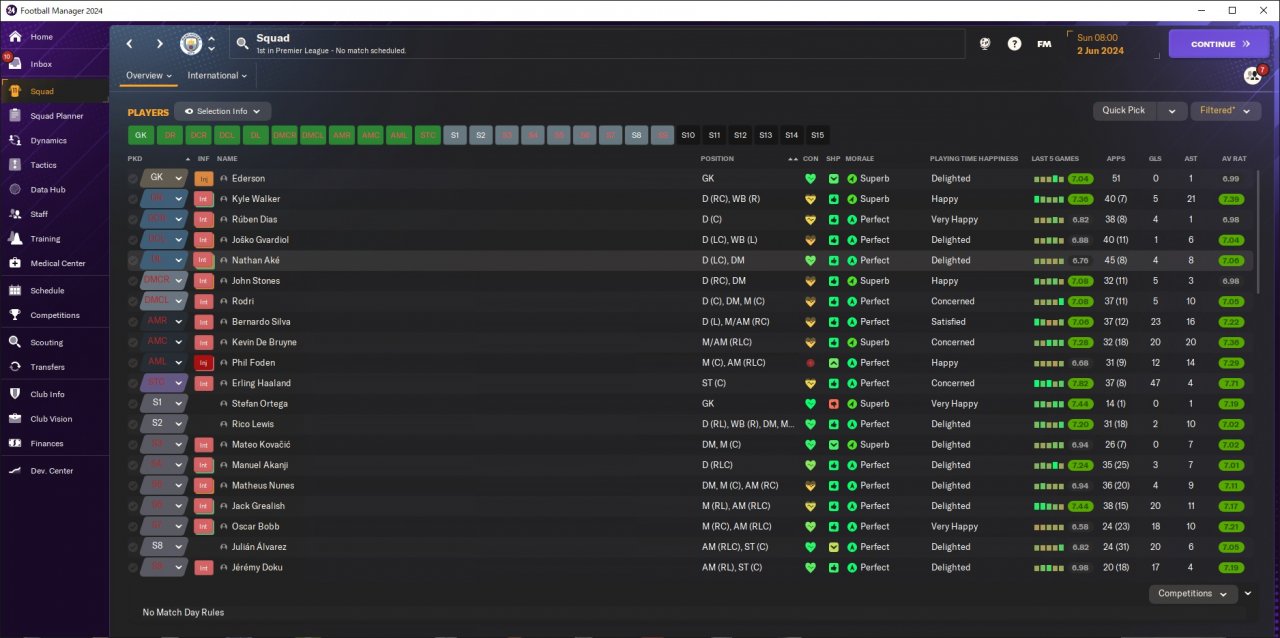Screen dimensions: 1280x638
Task: Select the S10 substitute slot
Action: (x=688, y=135)
